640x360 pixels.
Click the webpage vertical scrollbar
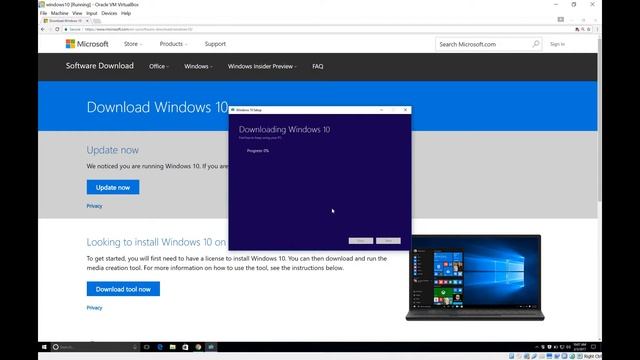click(599, 120)
